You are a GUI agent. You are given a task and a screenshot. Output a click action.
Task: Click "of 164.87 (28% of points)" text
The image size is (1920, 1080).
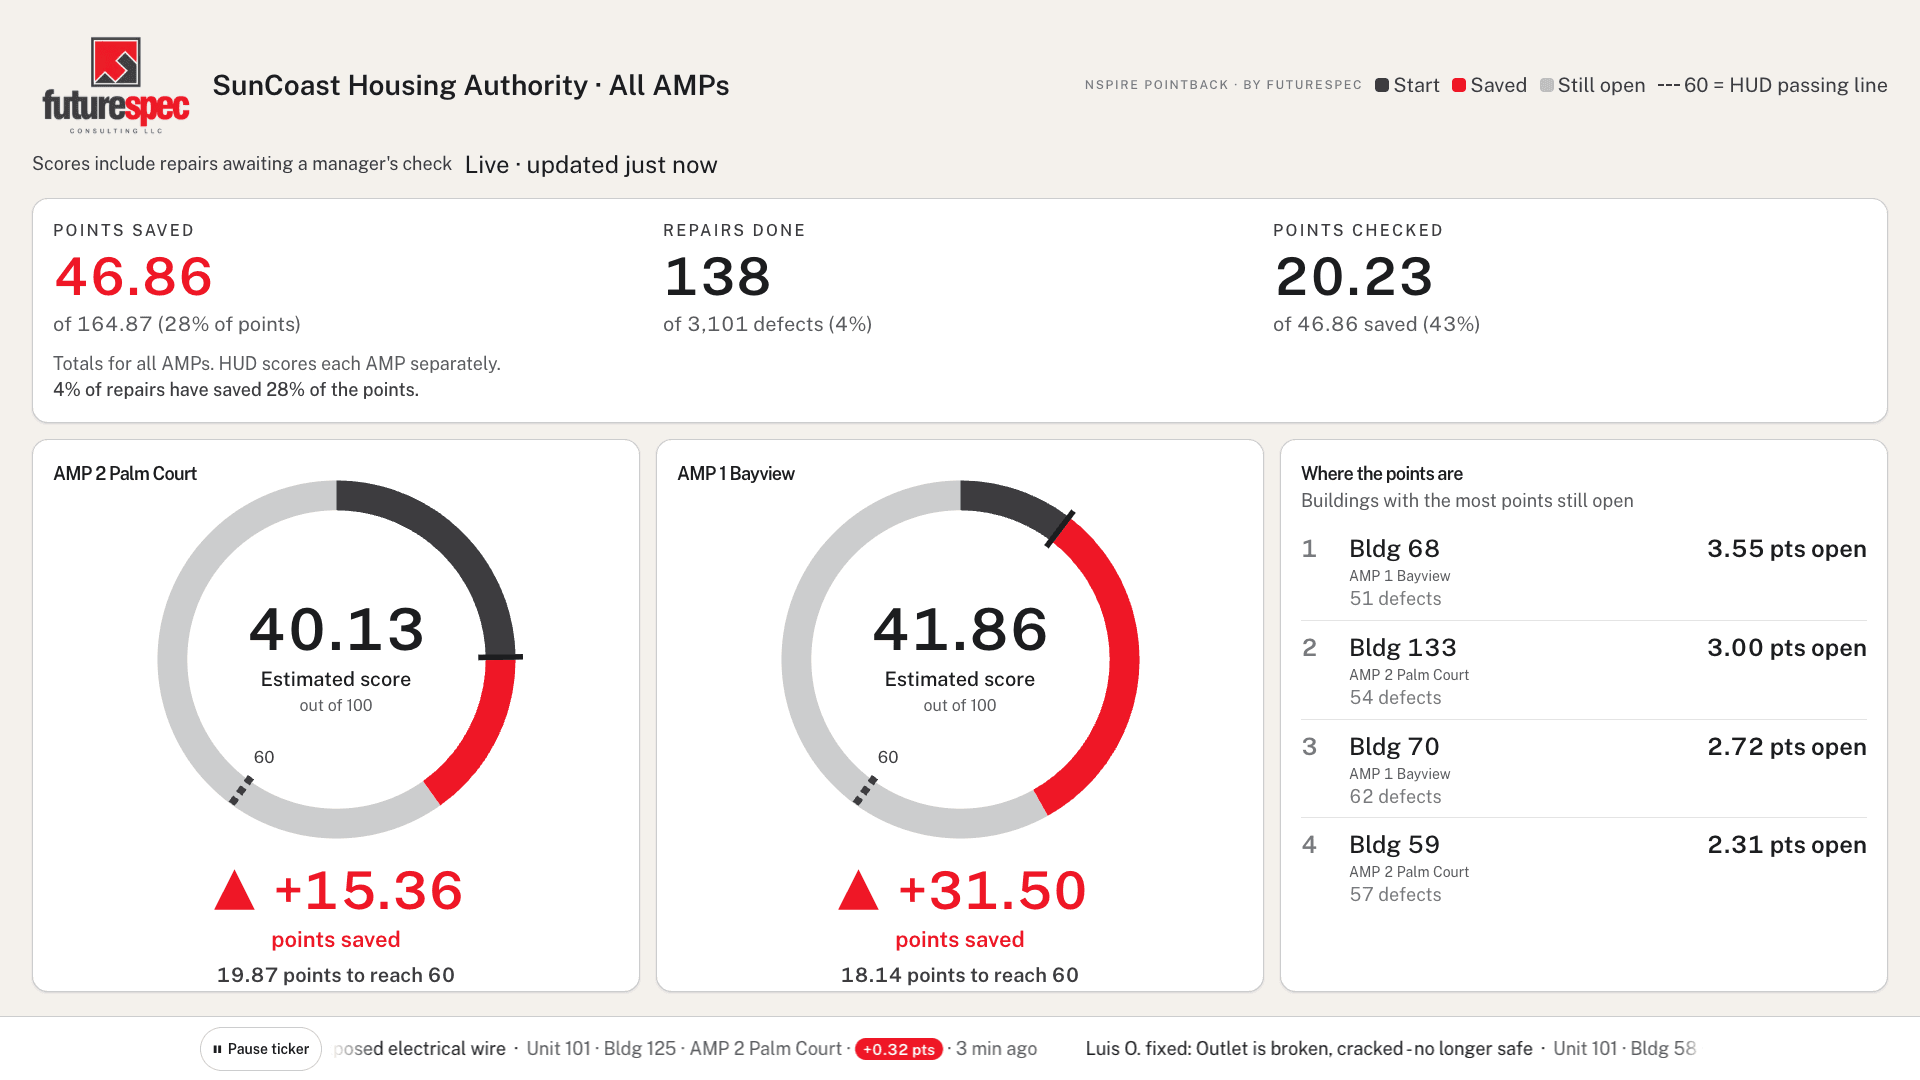point(177,325)
